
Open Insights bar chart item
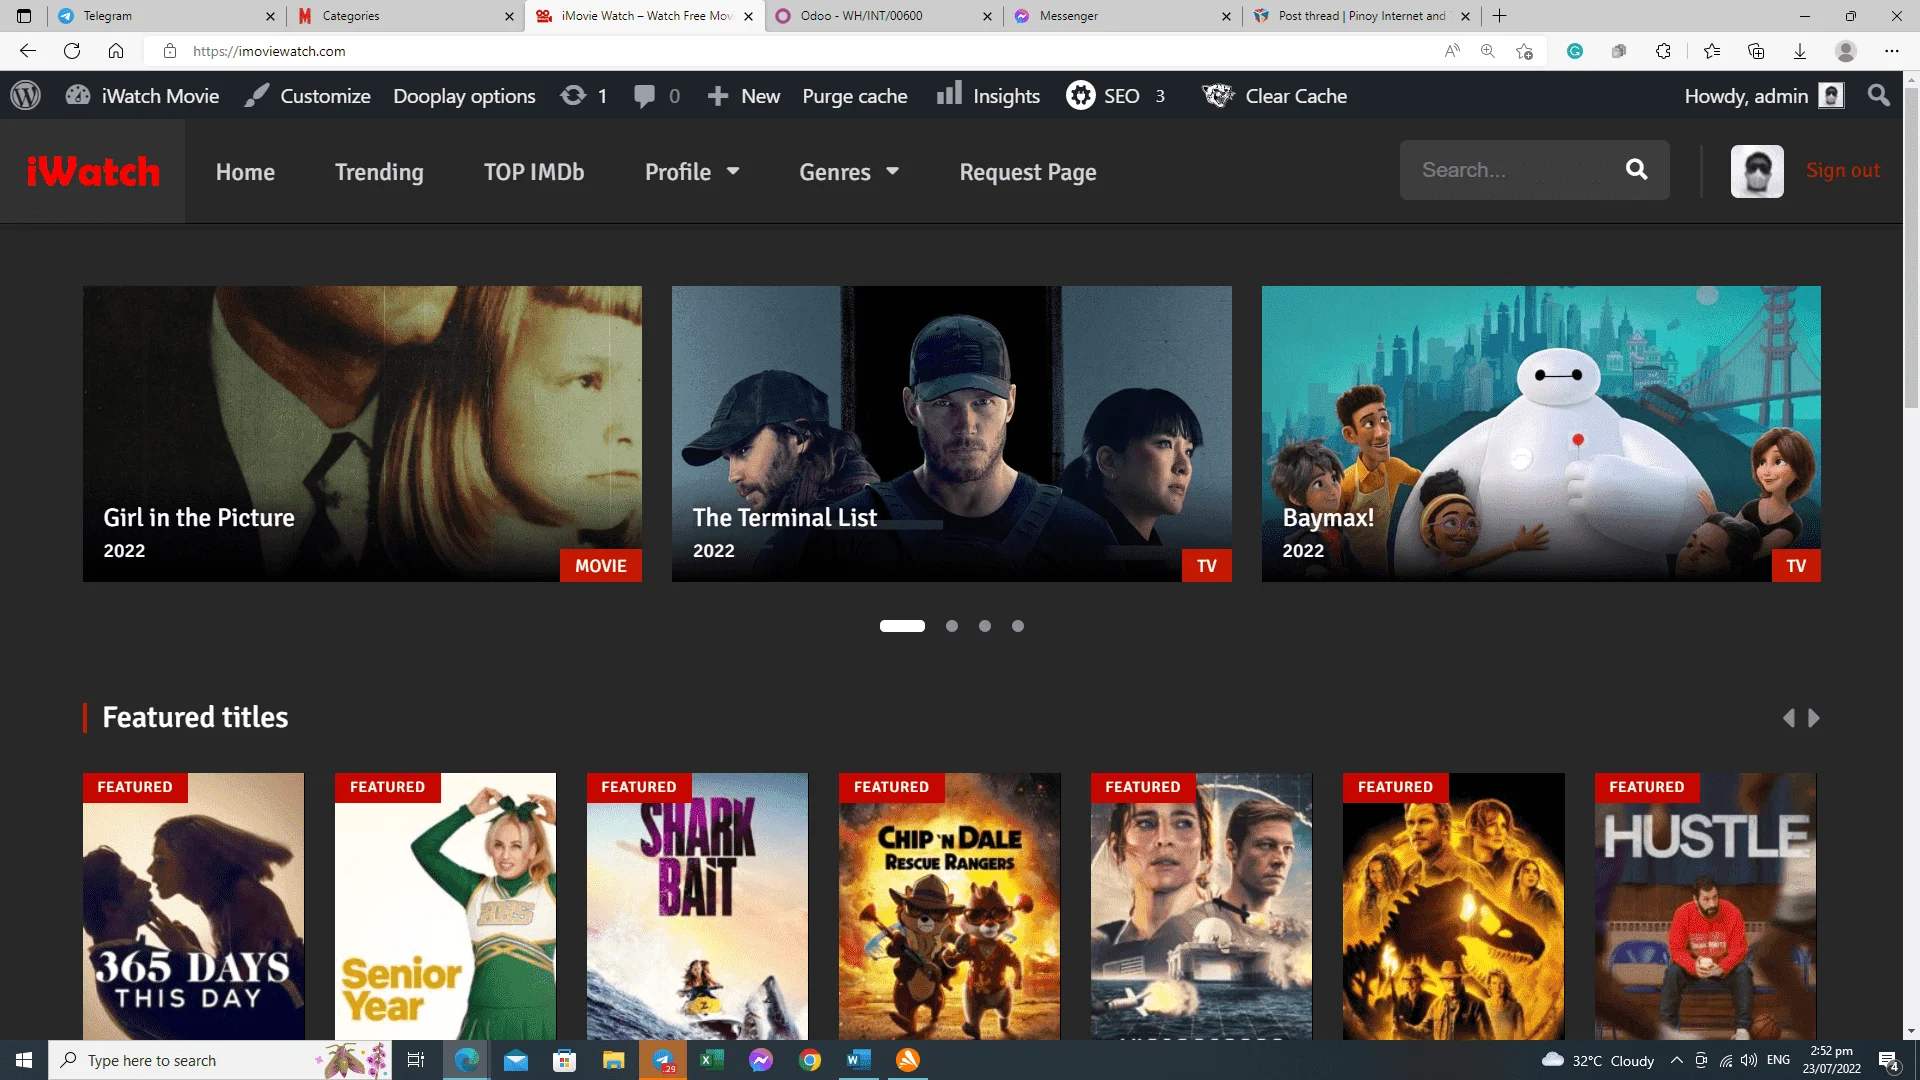(x=988, y=96)
